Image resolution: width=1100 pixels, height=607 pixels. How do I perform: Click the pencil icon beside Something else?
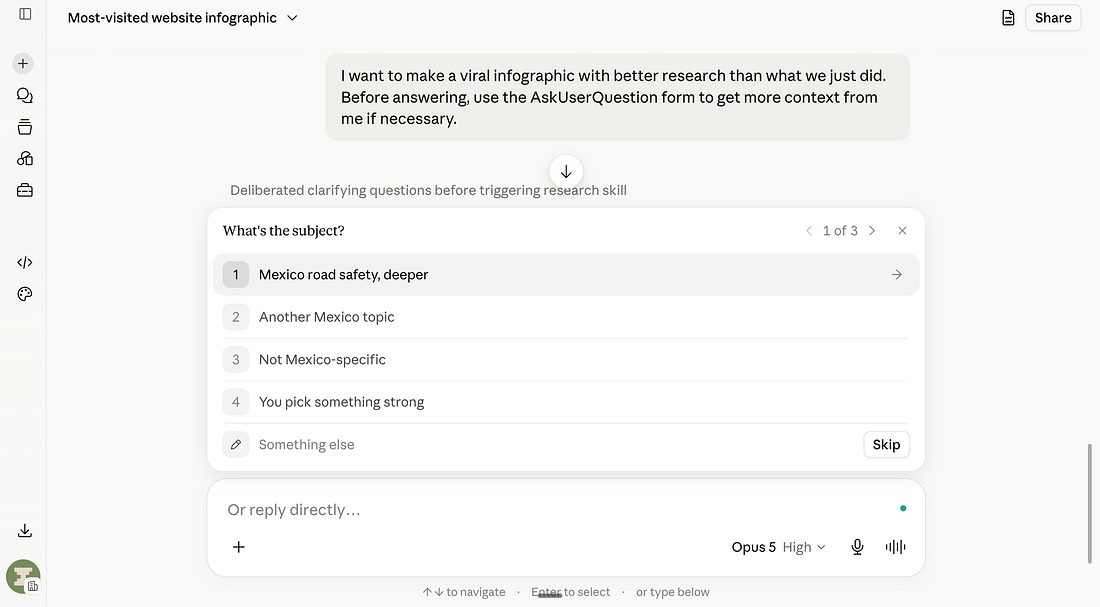pyautogui.click(x=236, y=445)
